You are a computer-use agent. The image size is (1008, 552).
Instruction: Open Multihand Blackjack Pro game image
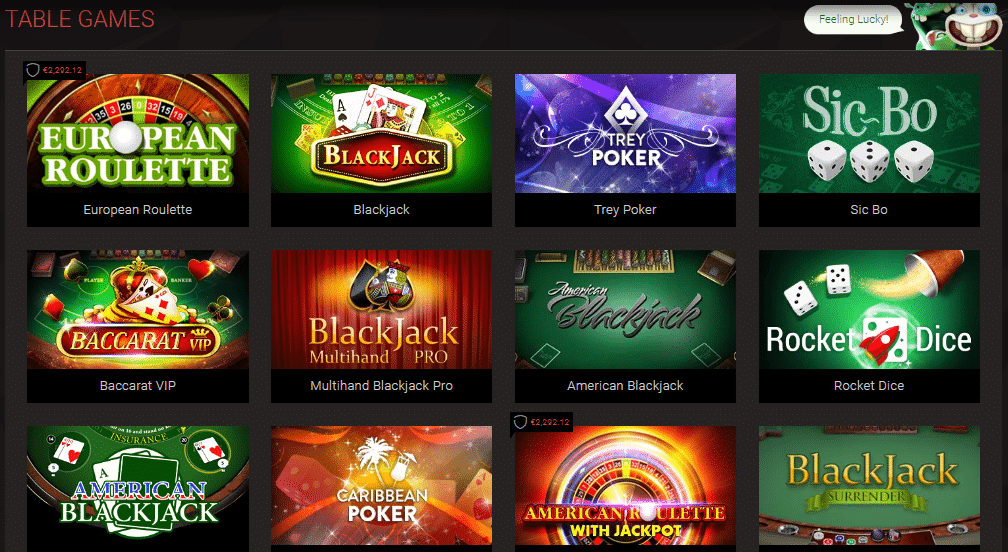click(x=381, y=309)
